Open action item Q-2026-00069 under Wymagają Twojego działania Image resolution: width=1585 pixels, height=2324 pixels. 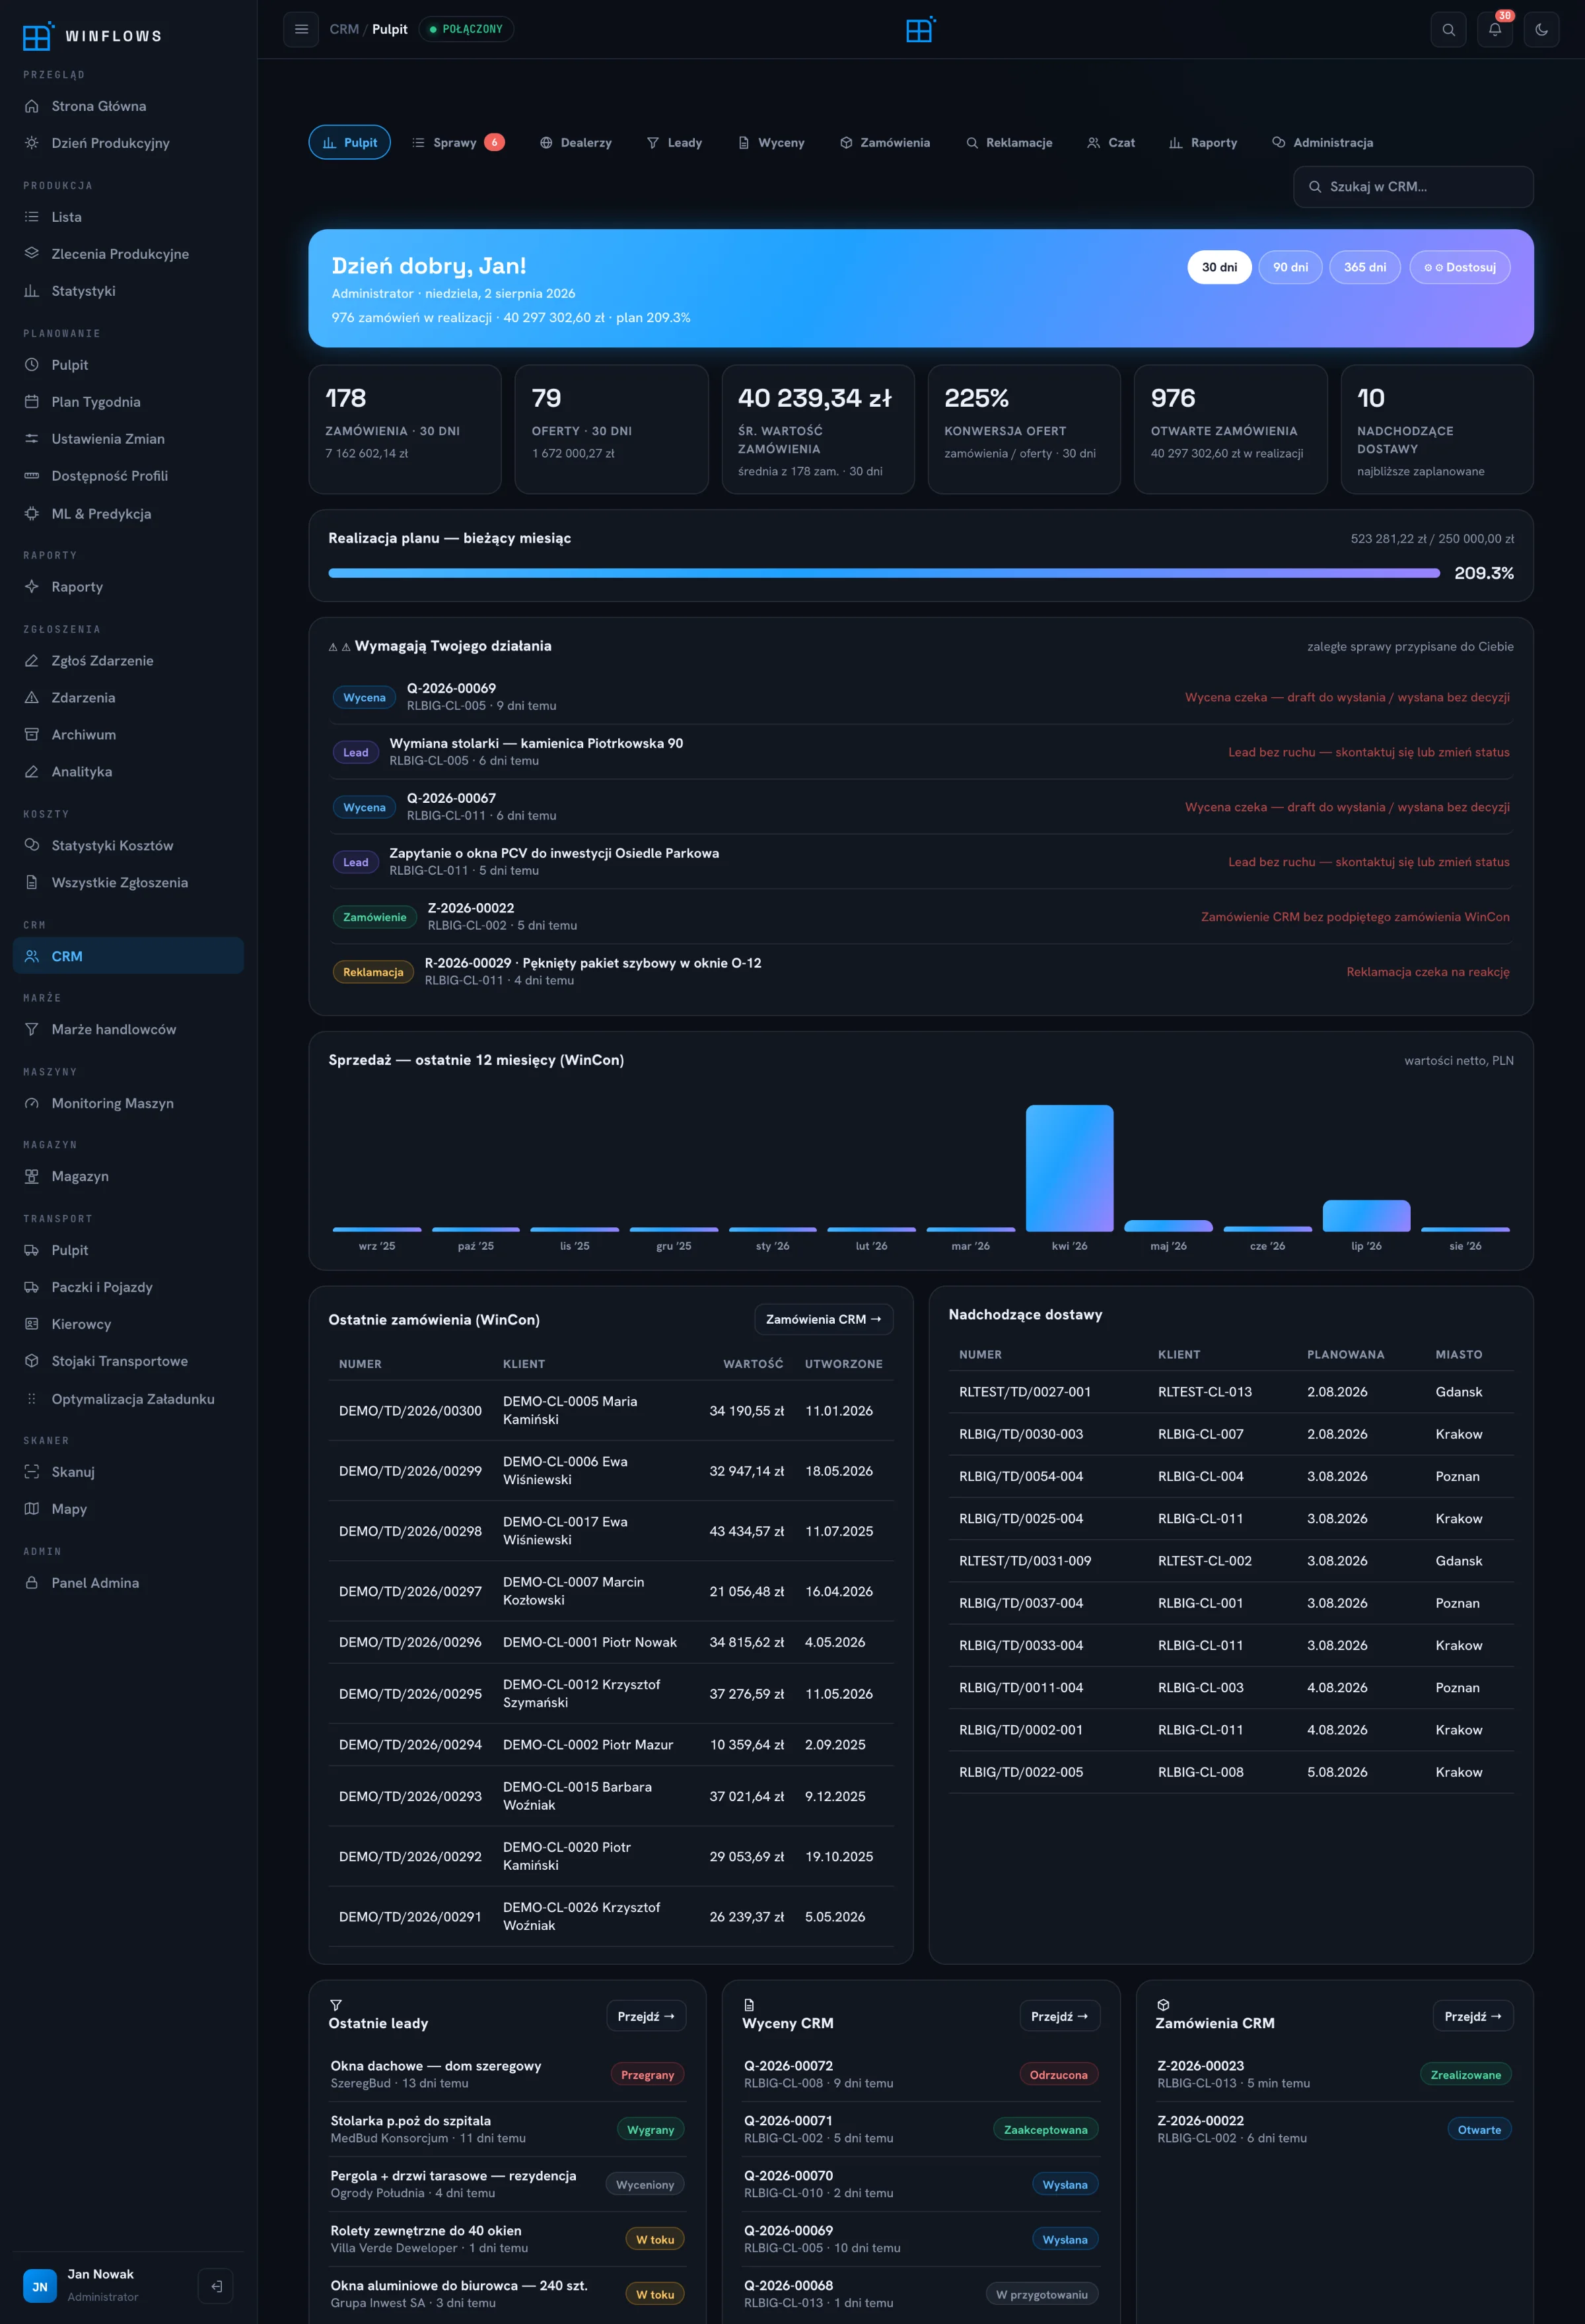click(921, 697)
